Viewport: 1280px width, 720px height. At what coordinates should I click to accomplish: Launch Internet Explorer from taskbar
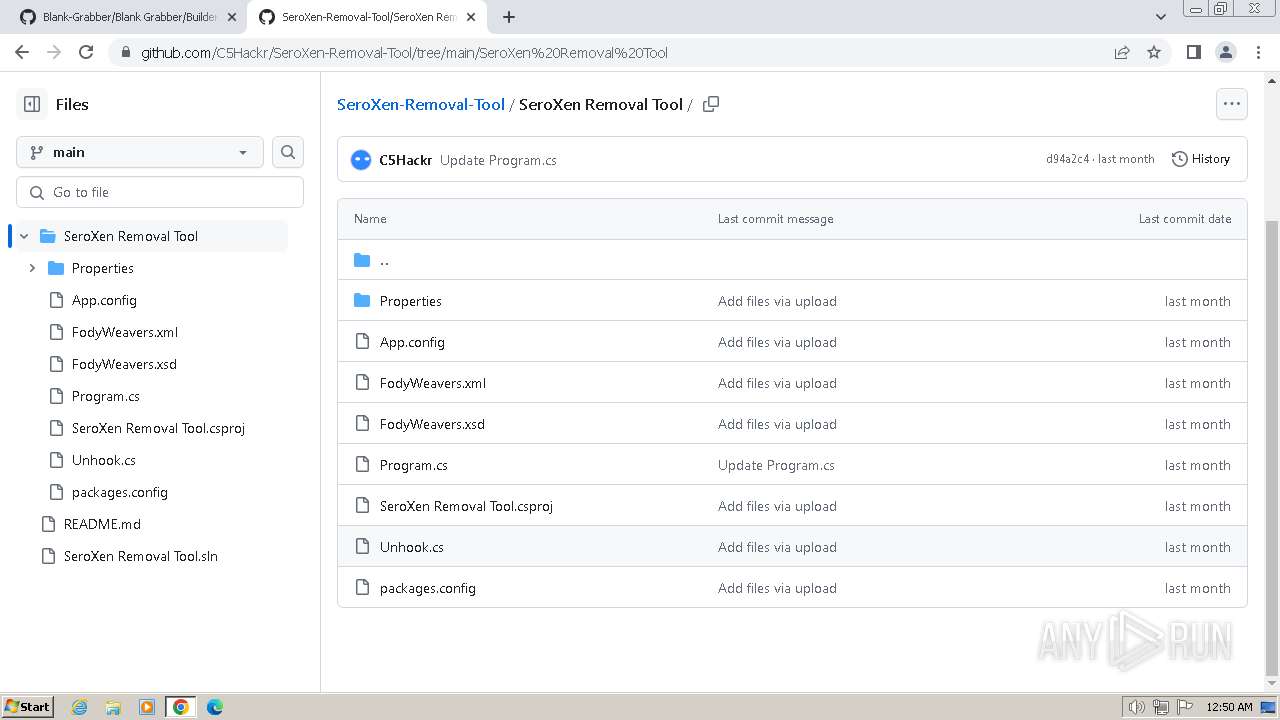tap(79, 707)
